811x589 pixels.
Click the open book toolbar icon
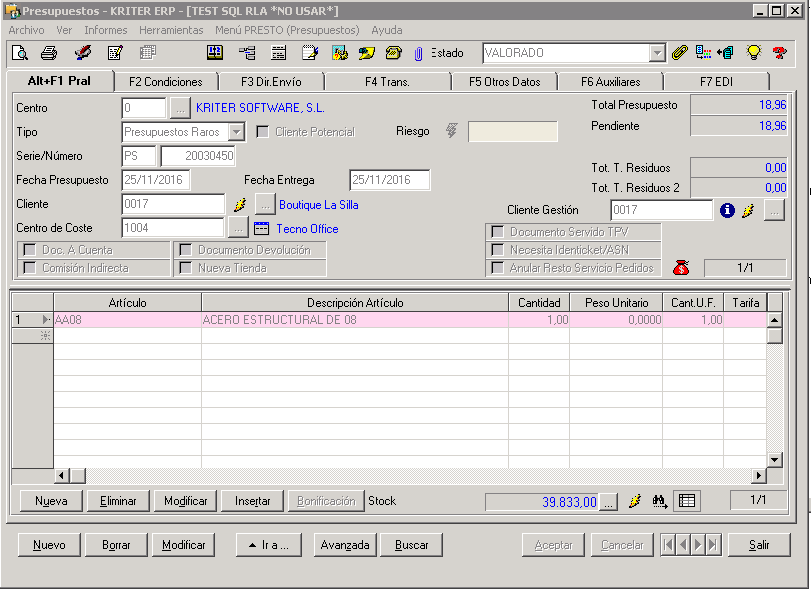[215, 53]
